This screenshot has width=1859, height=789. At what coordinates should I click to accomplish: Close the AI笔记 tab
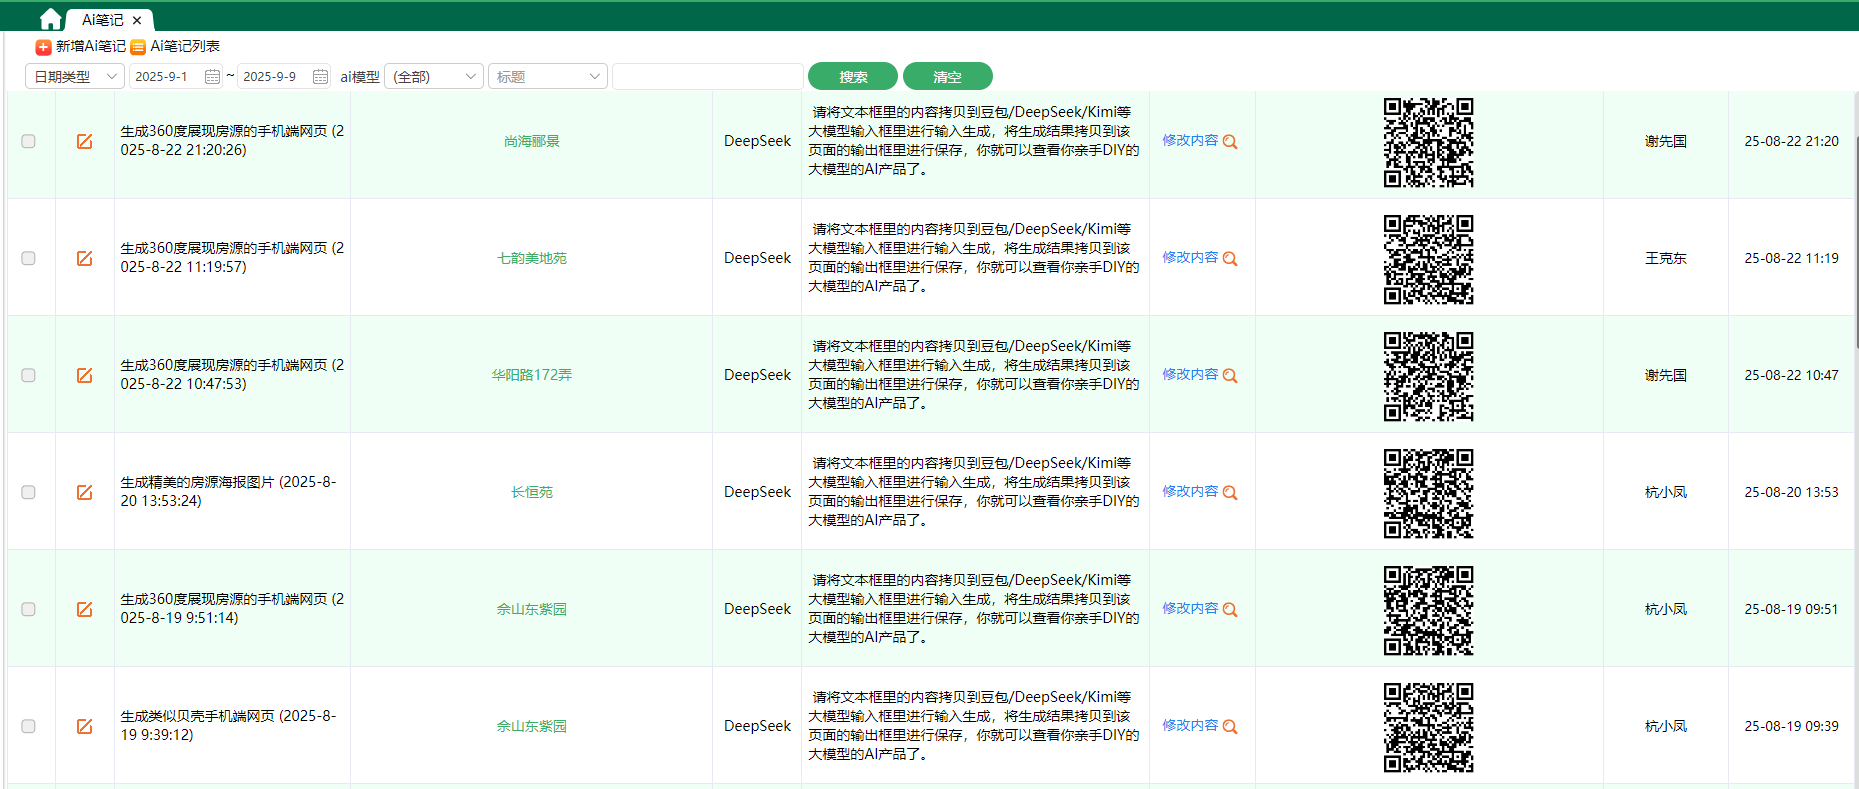click(x=137, y=20)
